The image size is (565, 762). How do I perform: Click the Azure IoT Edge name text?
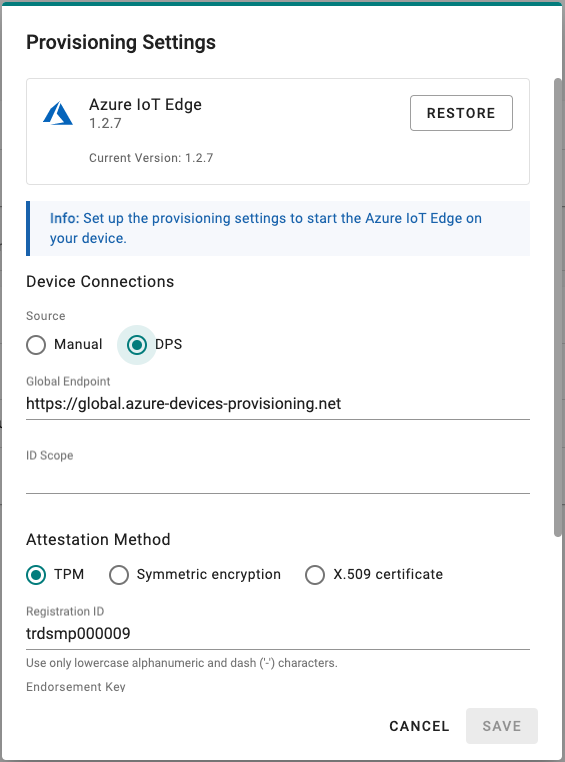pos(145,104)
